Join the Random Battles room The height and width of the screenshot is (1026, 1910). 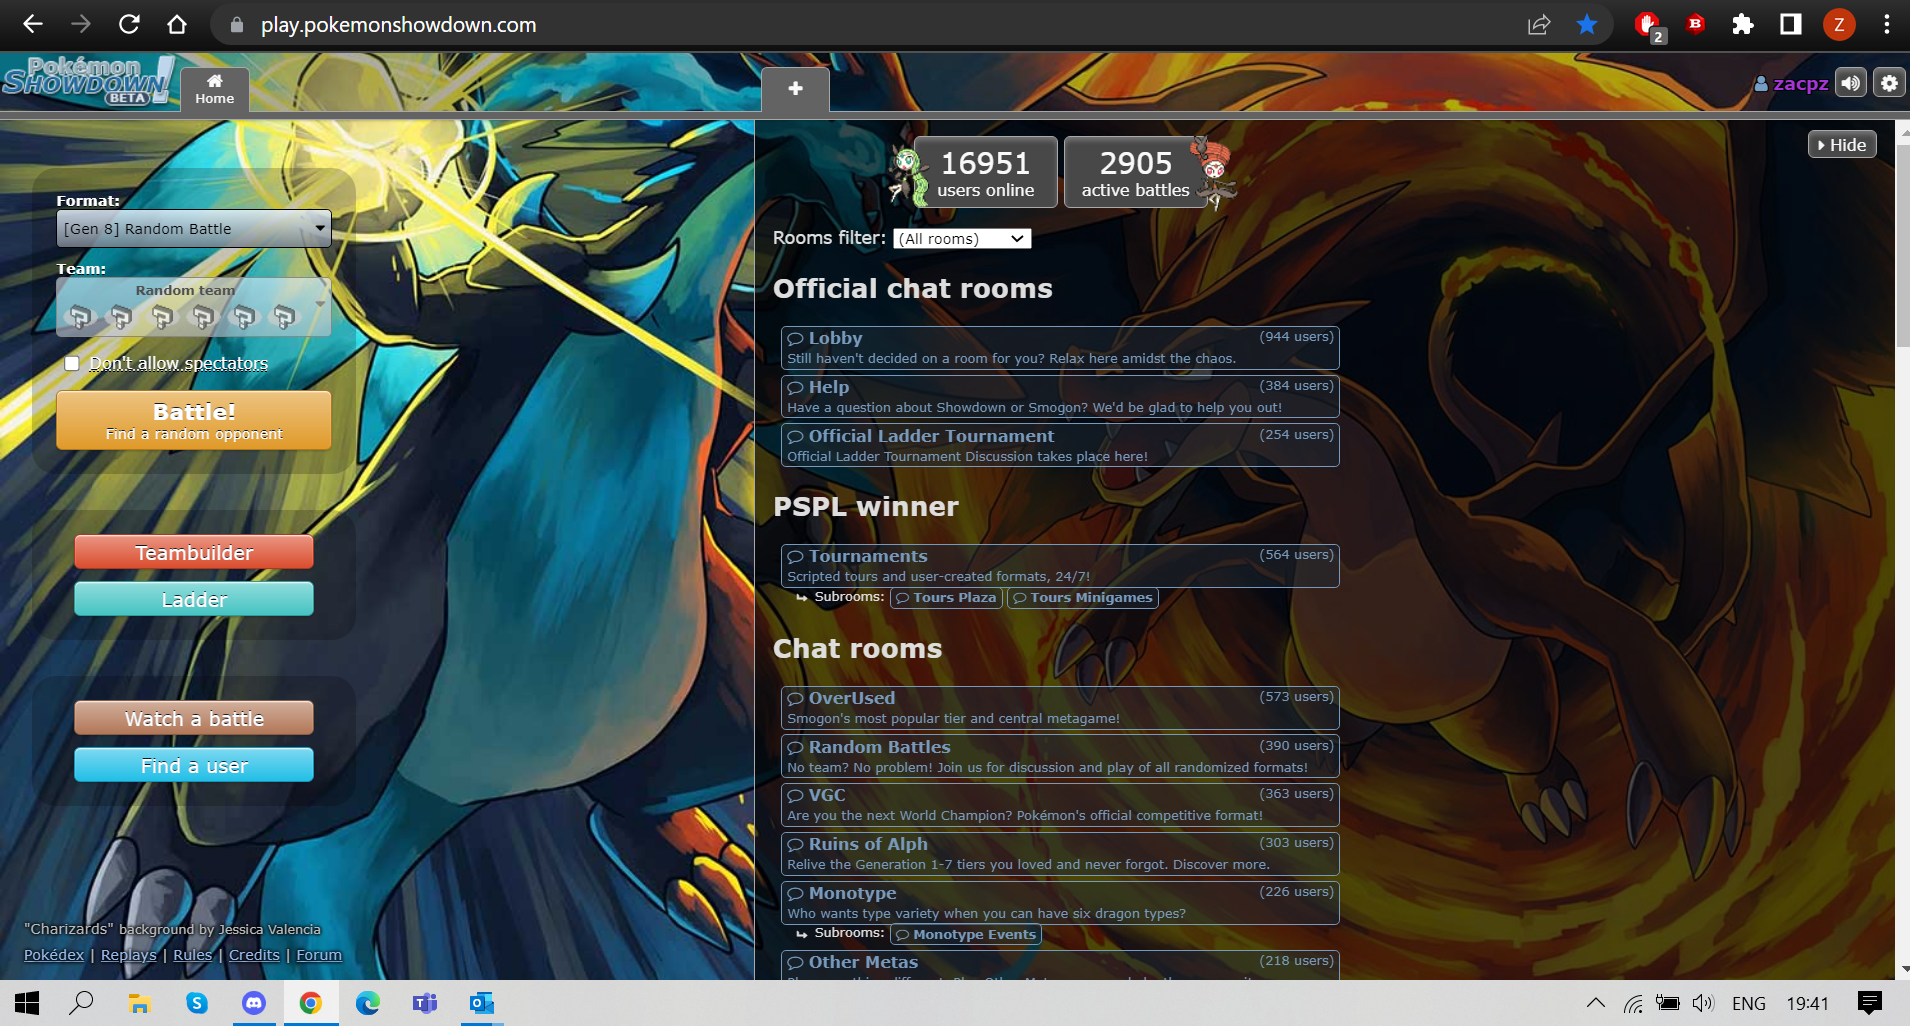pyautogui.click(x=1060, y=757)
